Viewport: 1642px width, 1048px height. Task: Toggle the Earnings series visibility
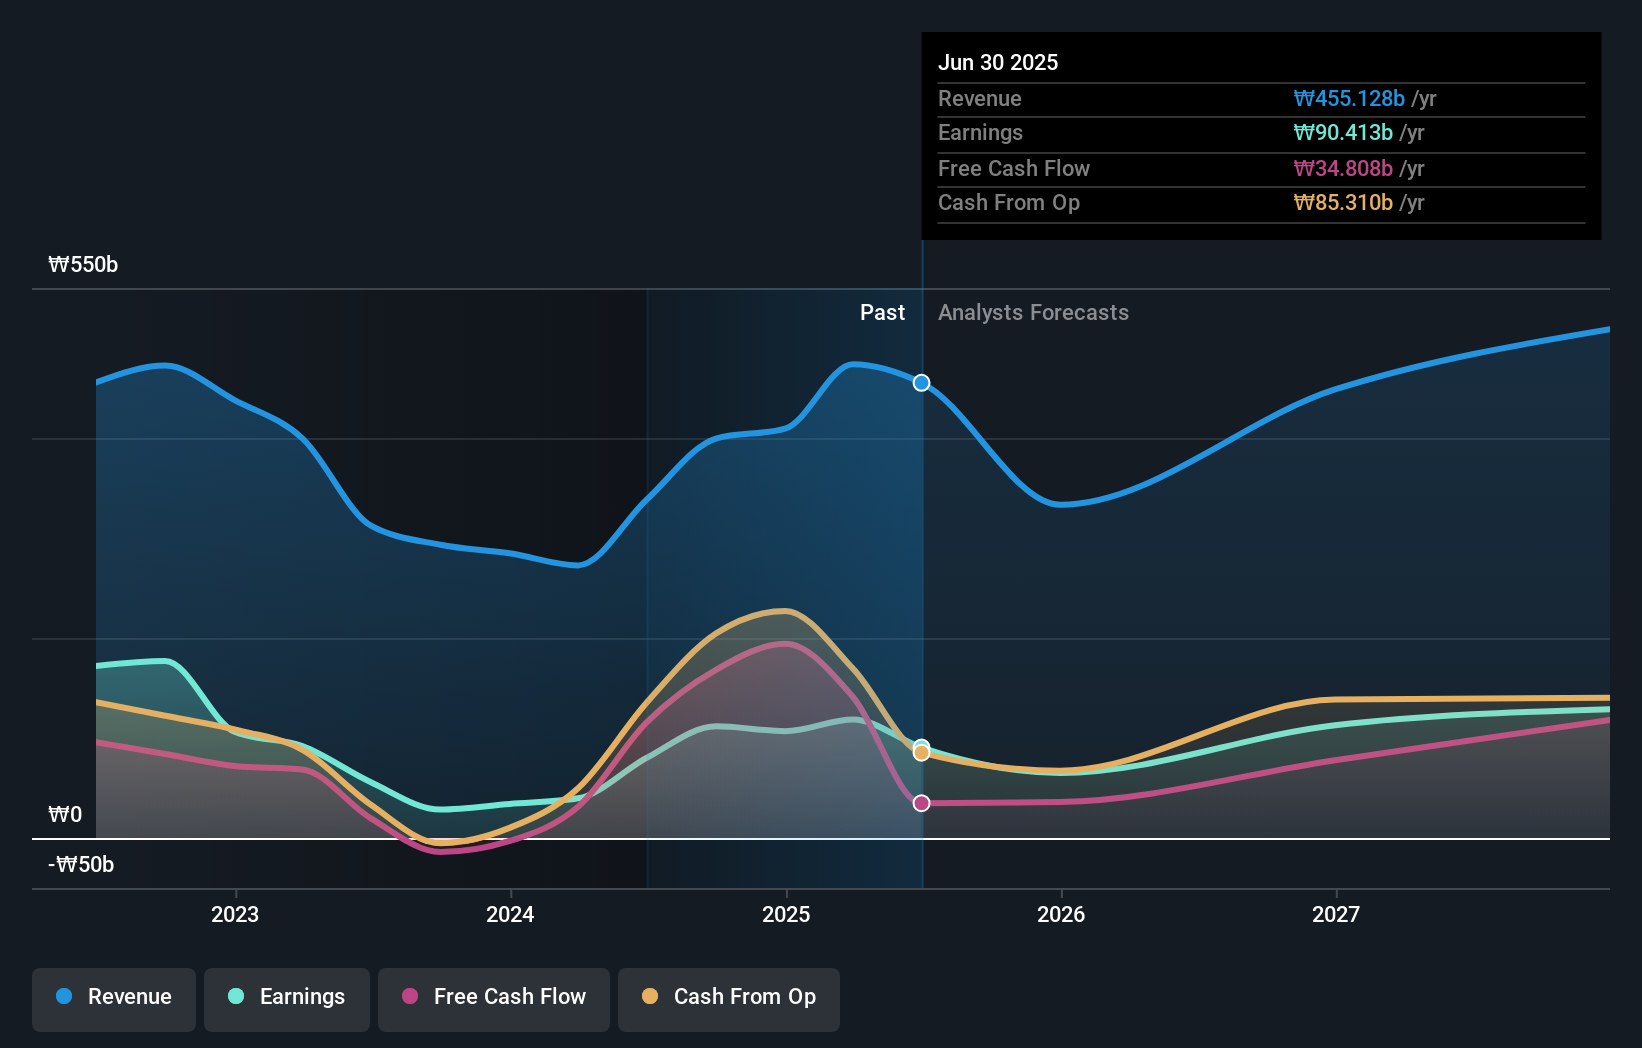pos(286,997)
